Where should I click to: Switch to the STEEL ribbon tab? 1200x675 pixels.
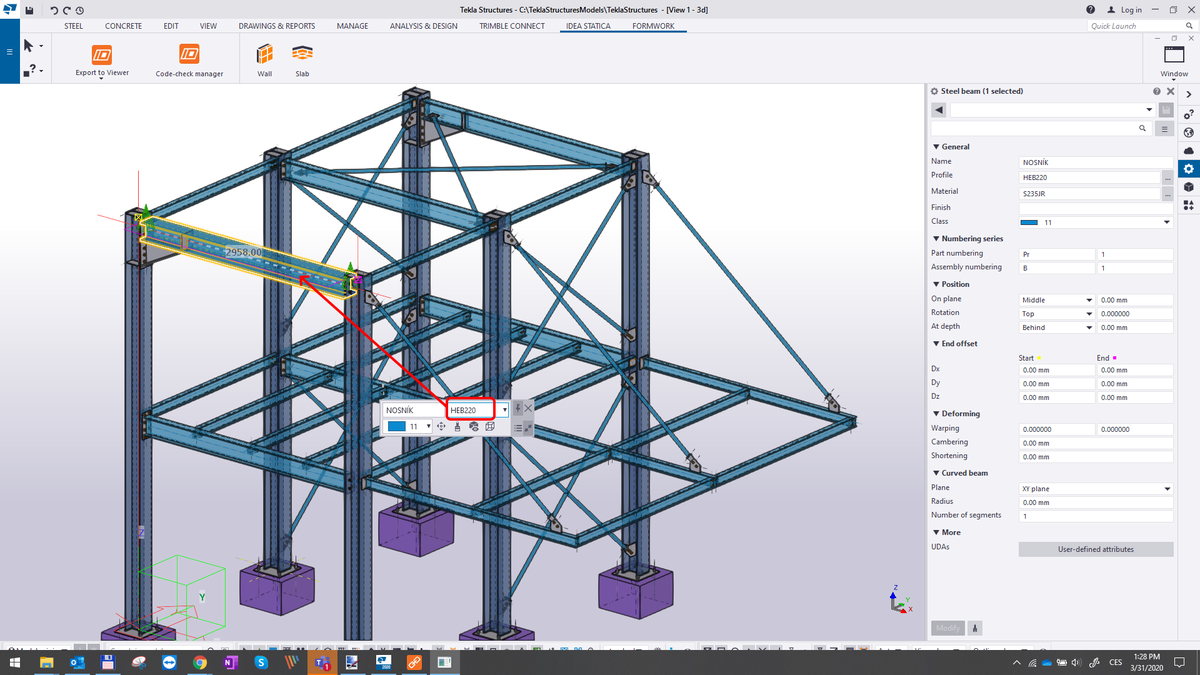tap(73, 25)
